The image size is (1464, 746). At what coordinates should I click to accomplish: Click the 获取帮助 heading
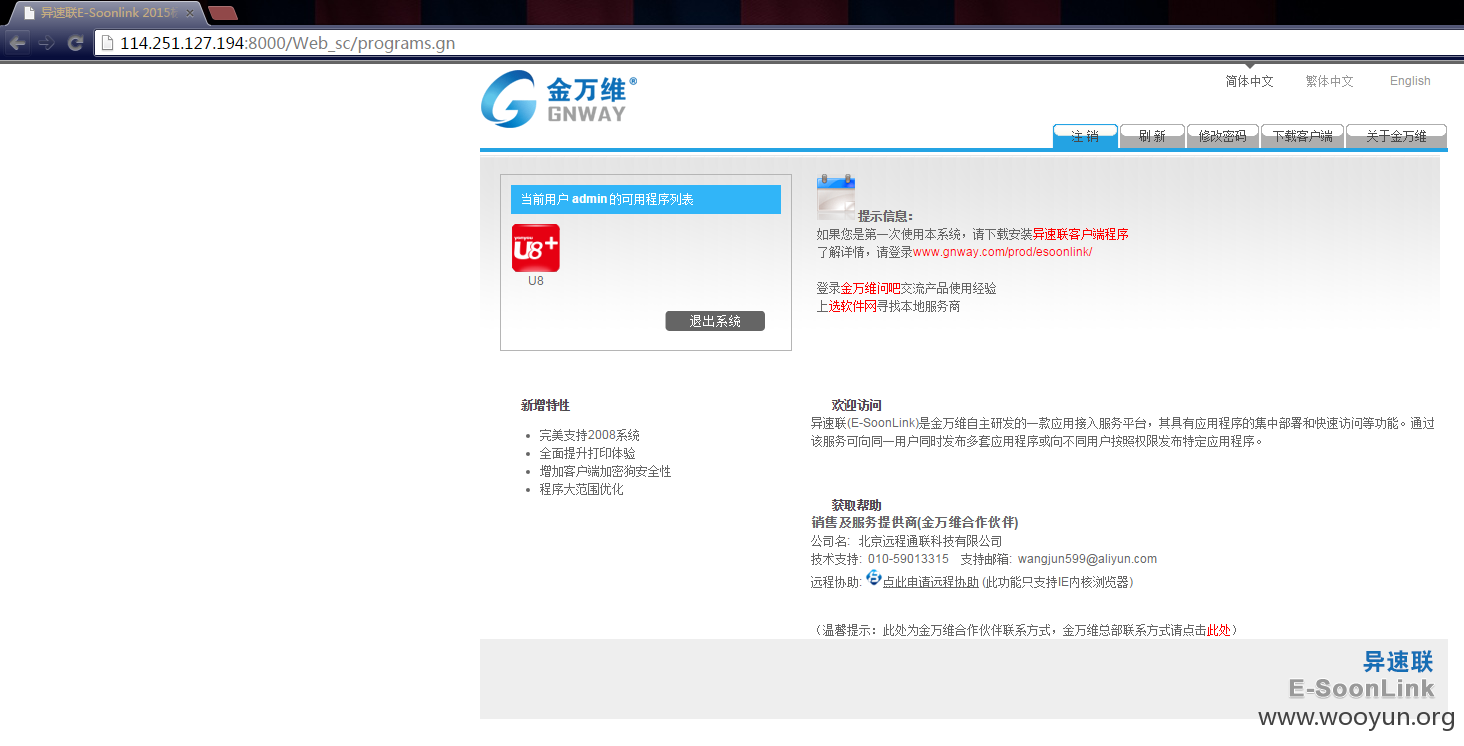[857, 505]
